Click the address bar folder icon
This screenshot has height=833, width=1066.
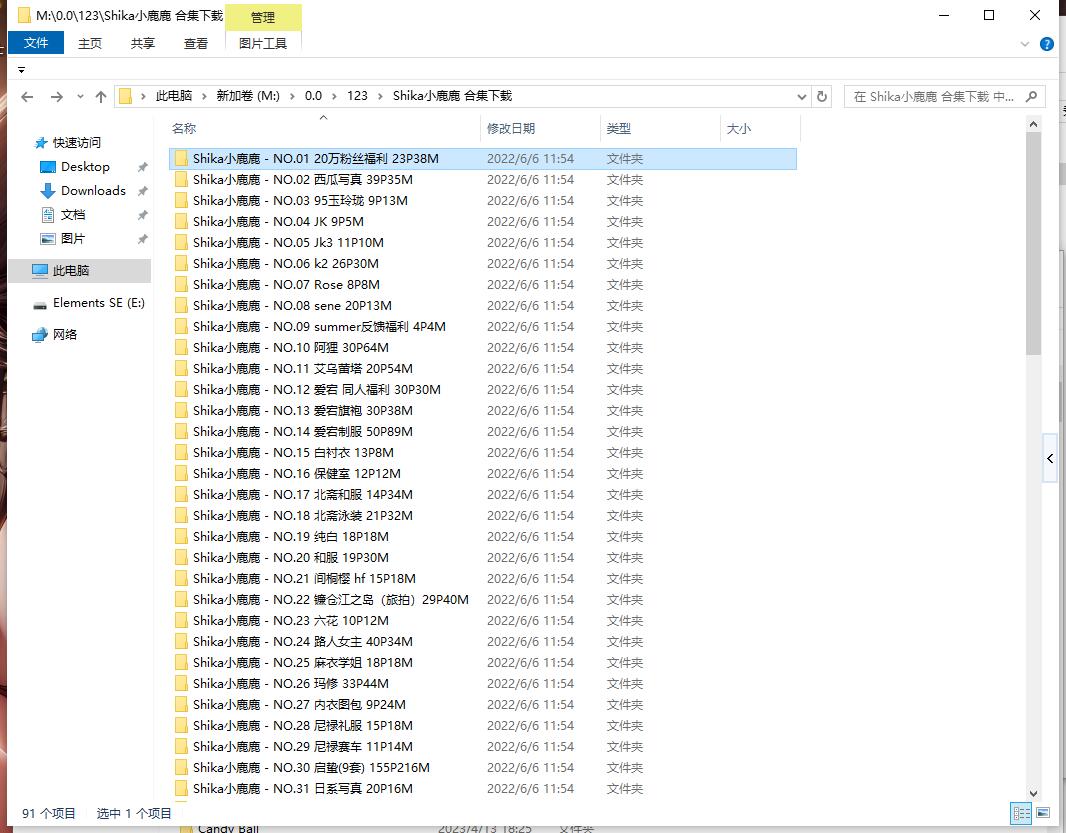[125, 96]
